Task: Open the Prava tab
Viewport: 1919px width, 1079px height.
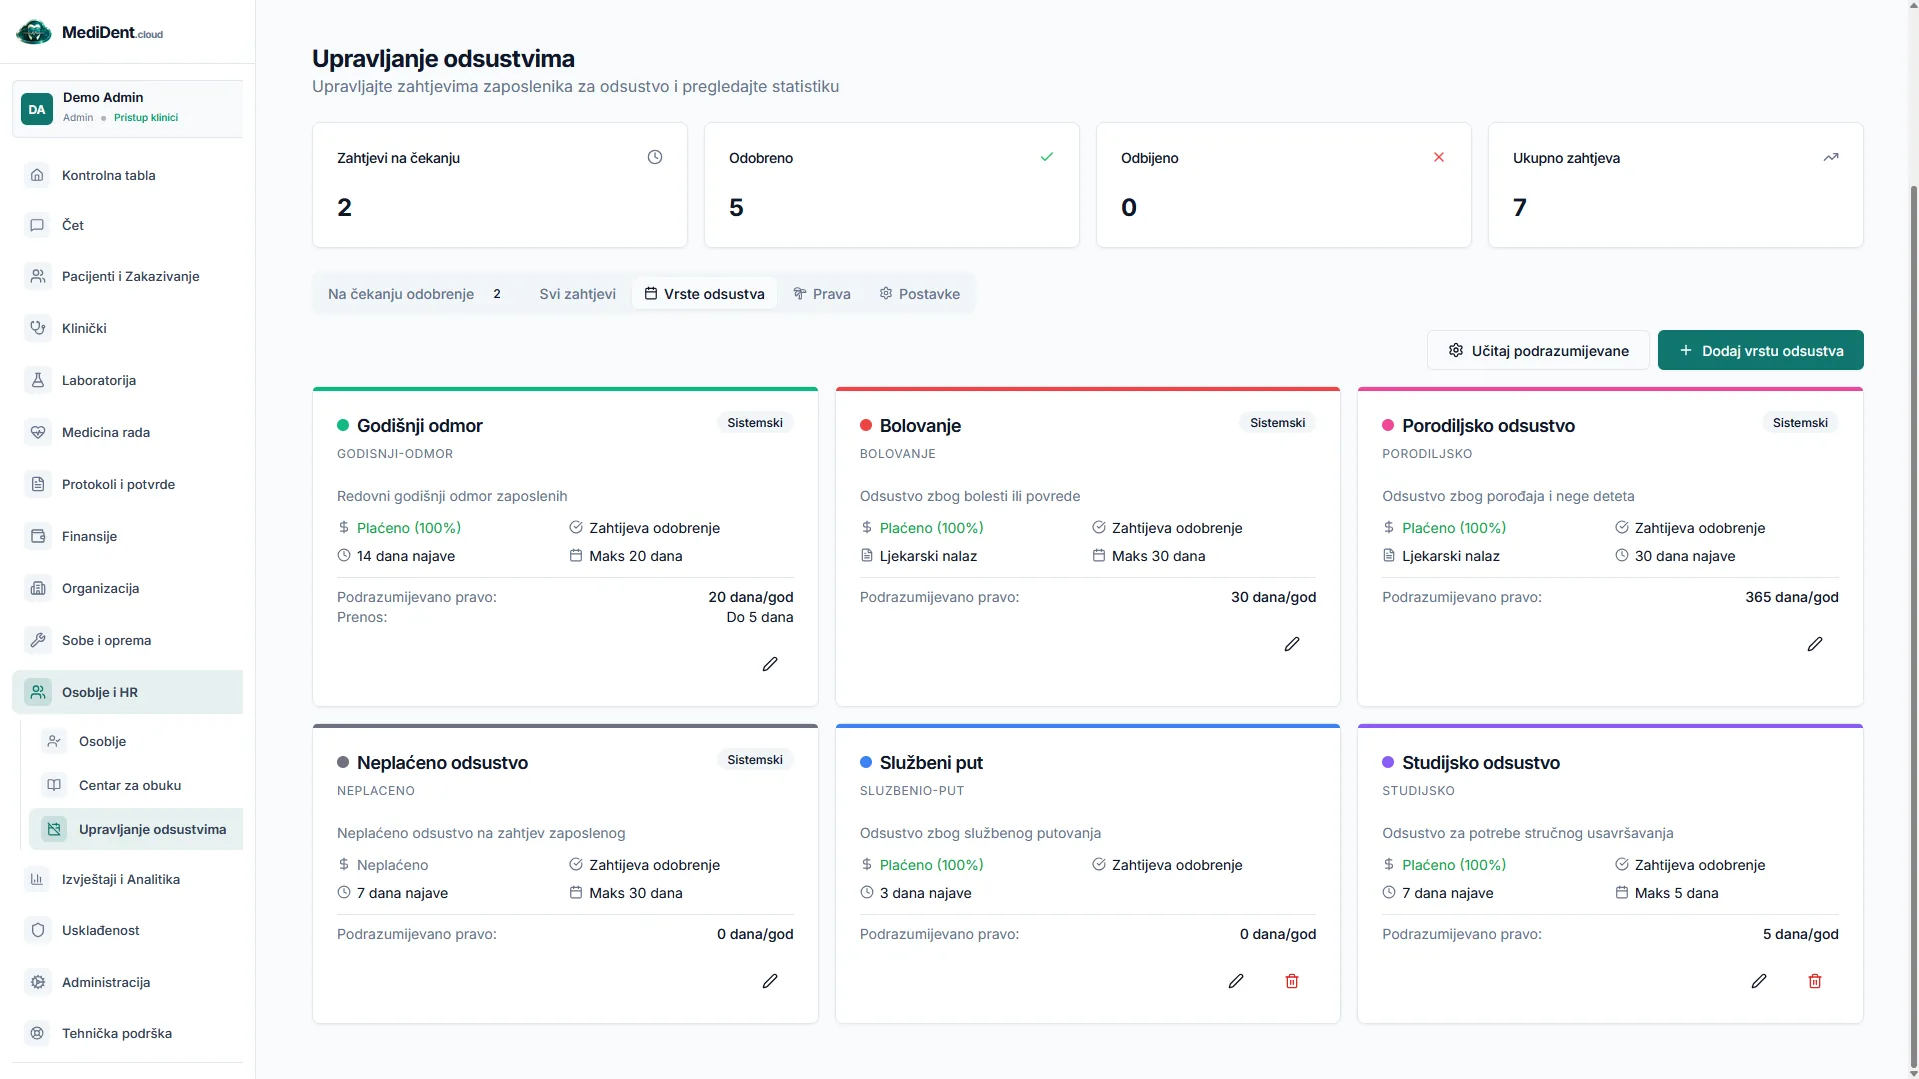Action: tap(822, 294)
